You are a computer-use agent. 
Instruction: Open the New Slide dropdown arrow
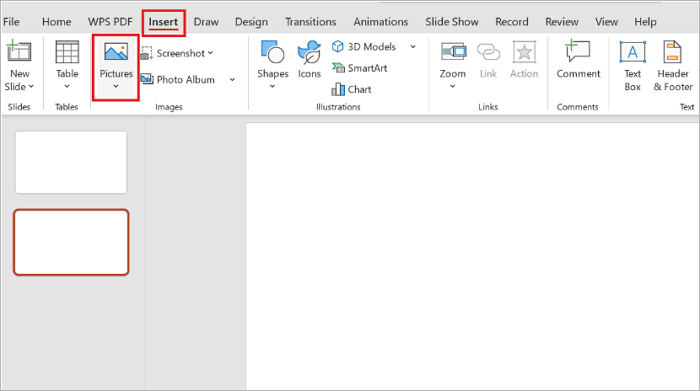pos(31,87)
